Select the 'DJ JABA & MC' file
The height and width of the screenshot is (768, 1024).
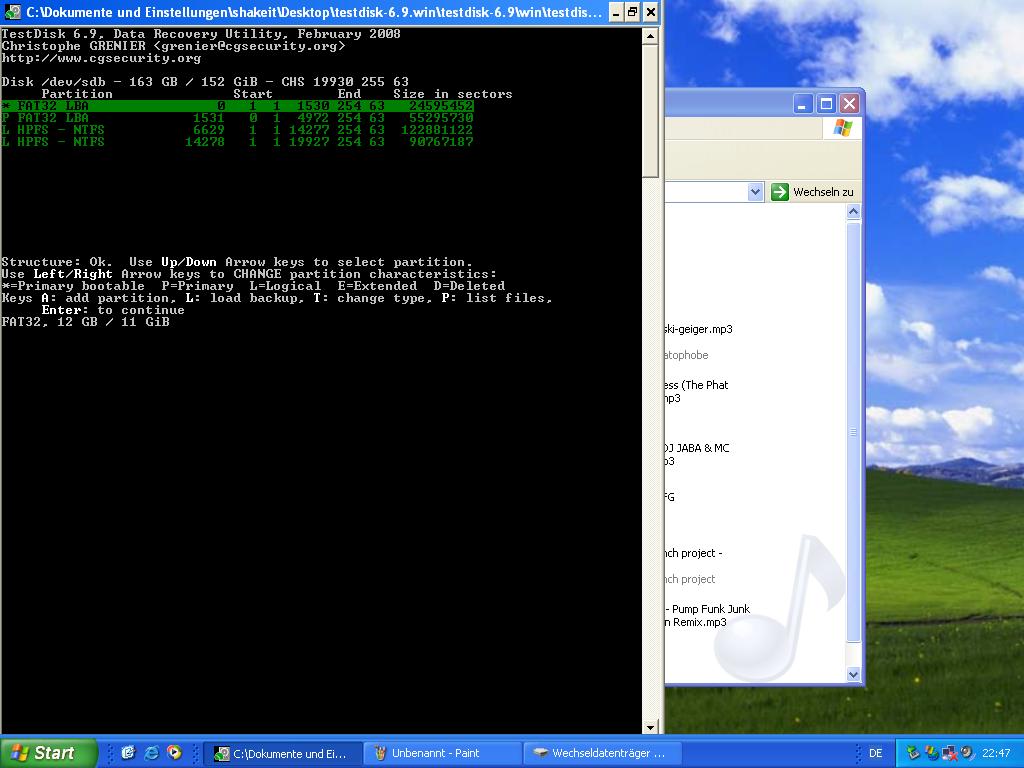click(x=697, y=455)
